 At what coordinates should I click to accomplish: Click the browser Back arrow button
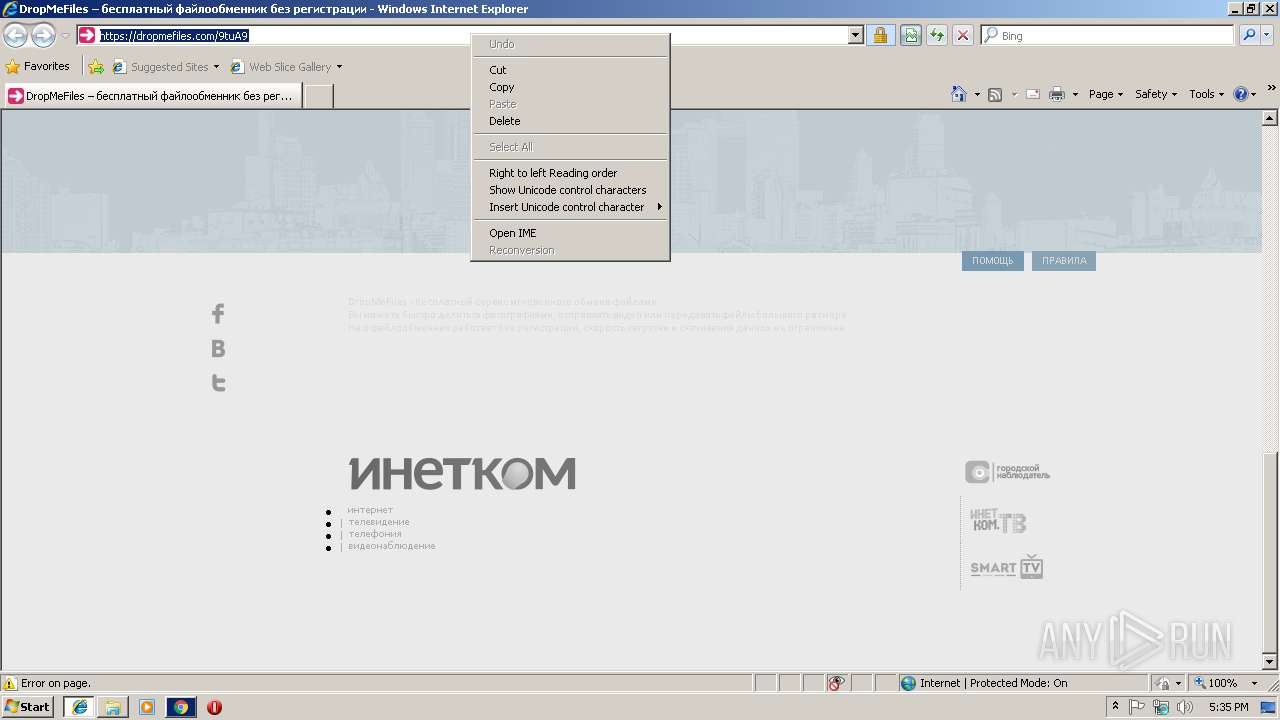15,35
